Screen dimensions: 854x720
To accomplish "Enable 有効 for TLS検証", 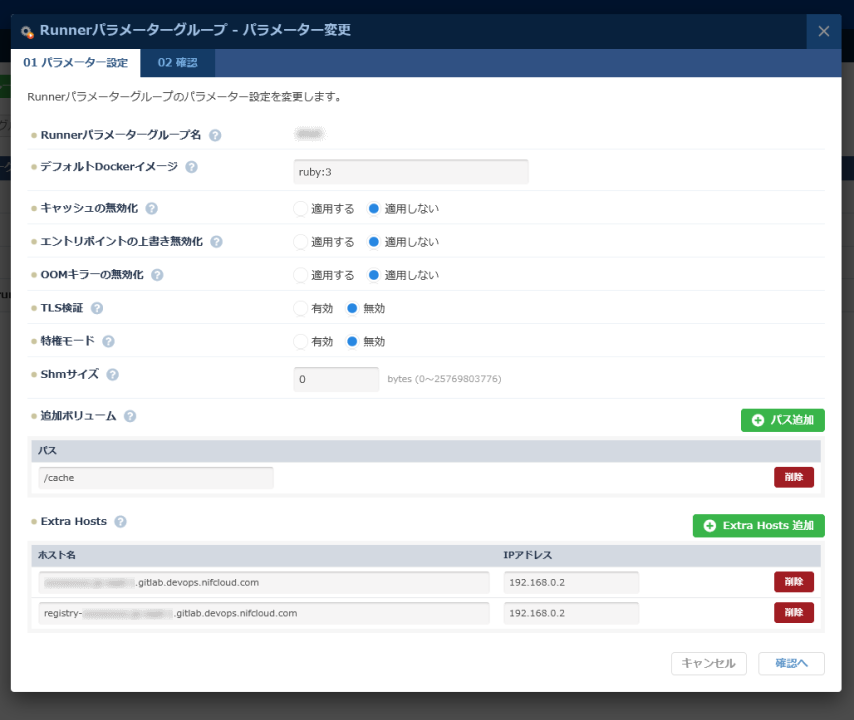I will coord(300,308).
